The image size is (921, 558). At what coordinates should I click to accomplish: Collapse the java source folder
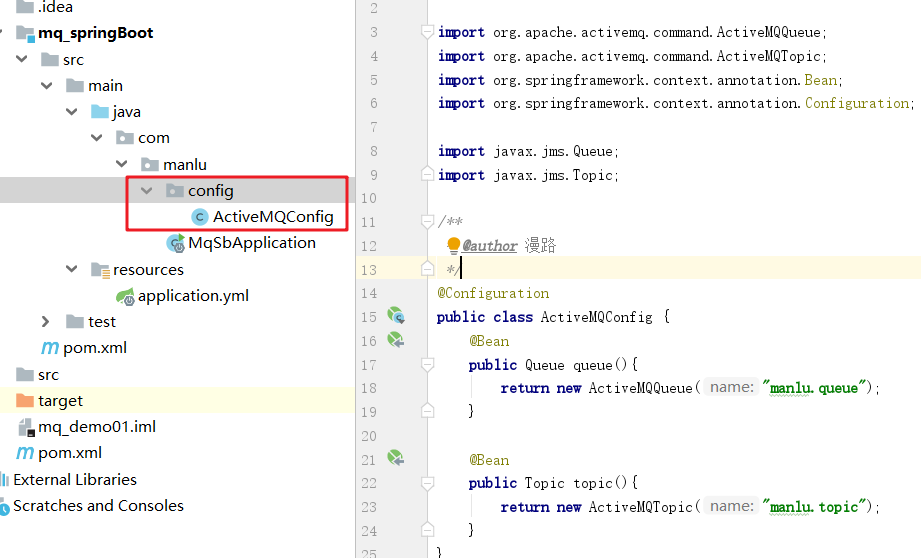72,112
